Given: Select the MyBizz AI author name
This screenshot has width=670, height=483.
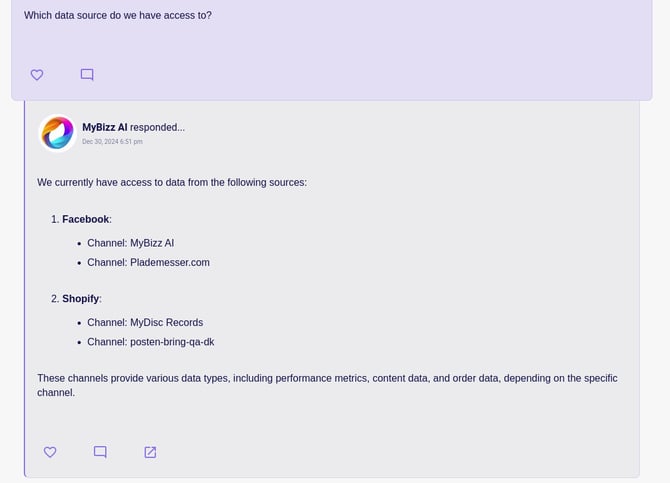Looking at the screenshot, I should pyautogui.click(x=105, y=127).
